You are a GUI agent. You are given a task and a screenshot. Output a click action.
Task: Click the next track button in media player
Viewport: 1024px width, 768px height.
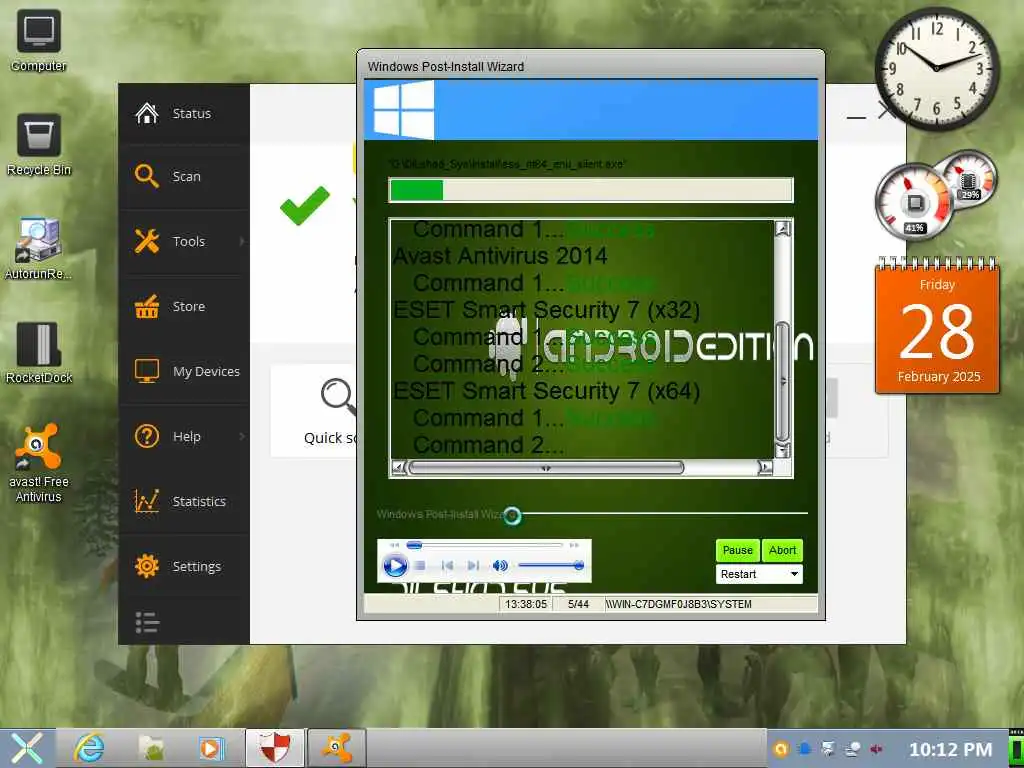click(x=473, y=566)
